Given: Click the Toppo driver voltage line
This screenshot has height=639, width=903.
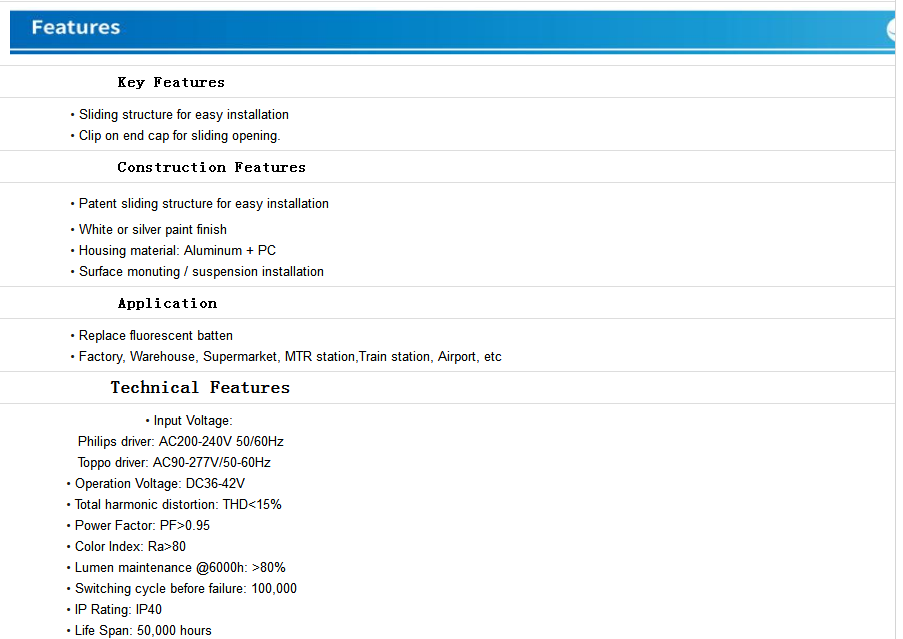Looking at the screenshot, I should [x=174, y=463].
